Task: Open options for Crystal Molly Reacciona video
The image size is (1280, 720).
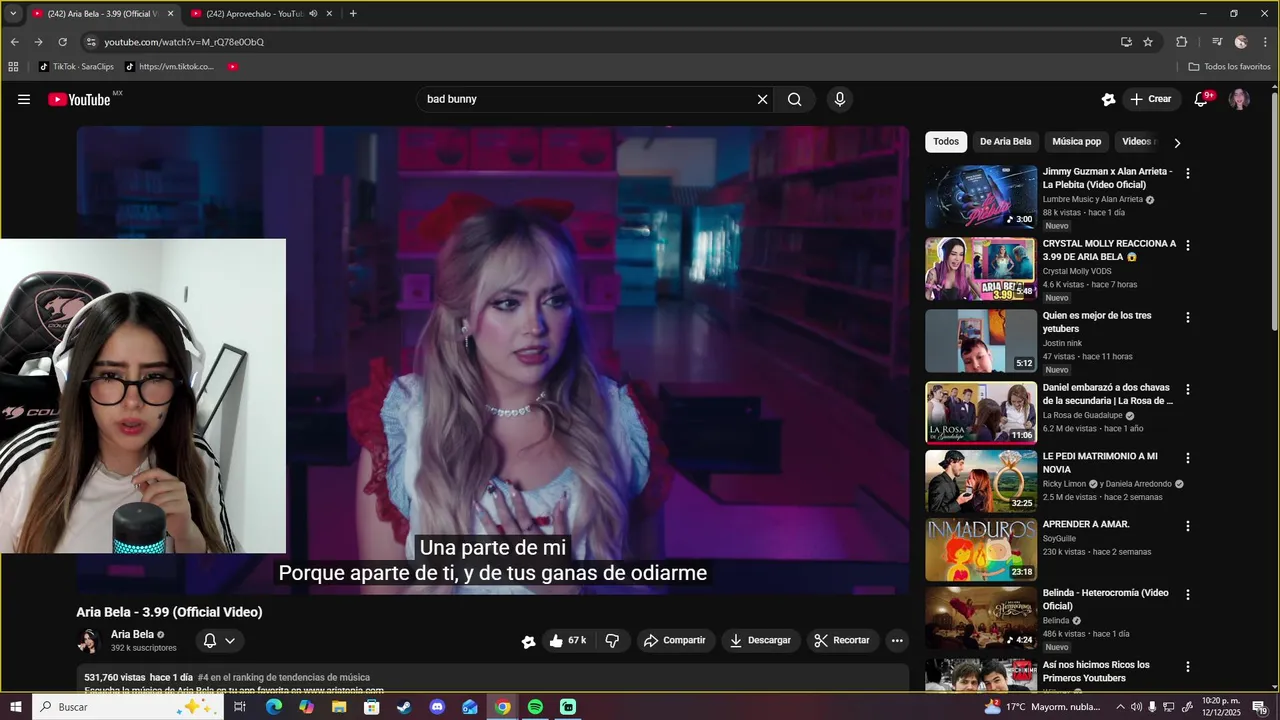Action: click(1187, 245)
